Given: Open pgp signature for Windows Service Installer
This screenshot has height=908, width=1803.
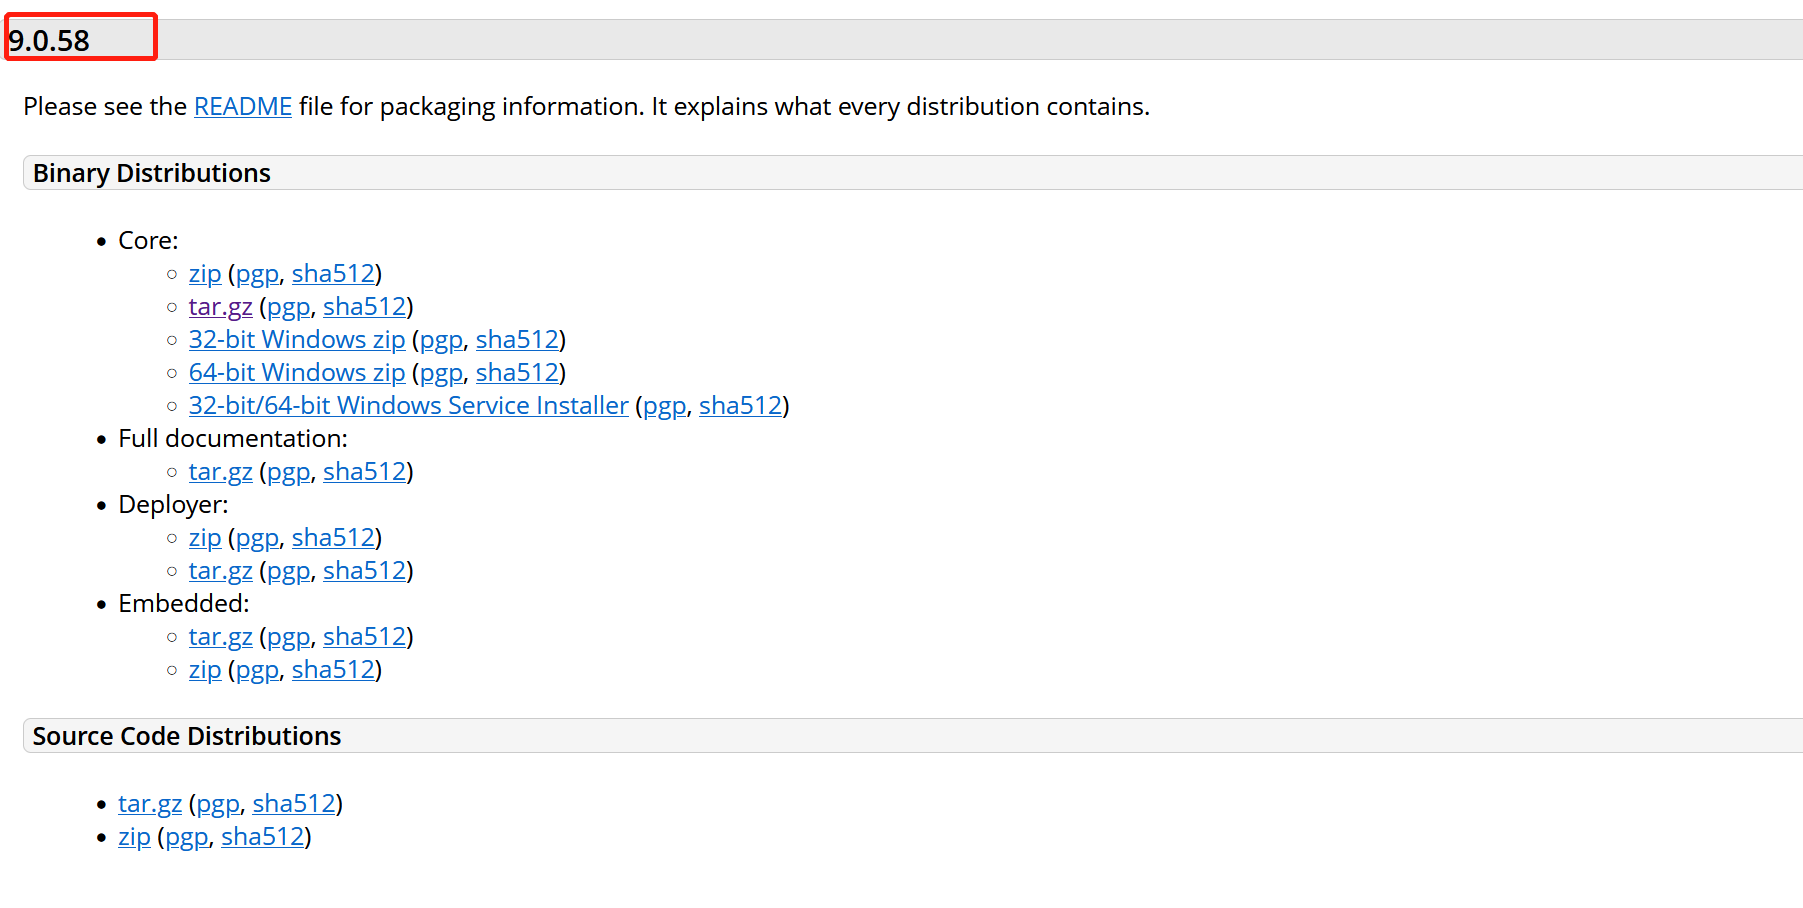Looking at the screenshot, I should click(665, 406).
